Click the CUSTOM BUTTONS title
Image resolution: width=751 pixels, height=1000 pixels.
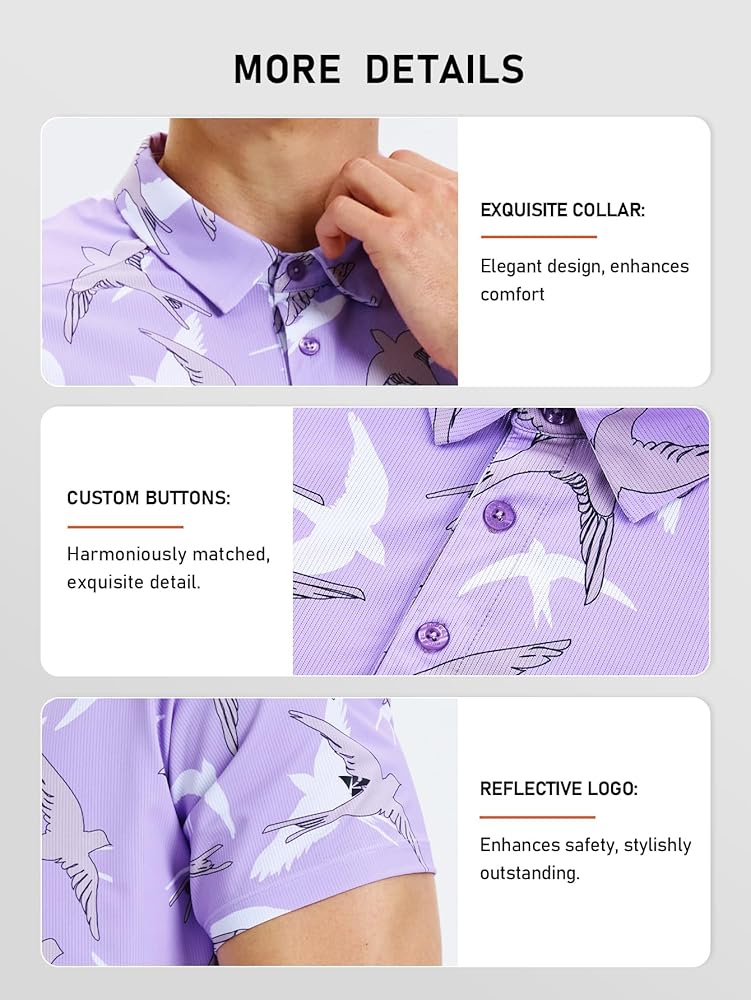coord(149,497)
